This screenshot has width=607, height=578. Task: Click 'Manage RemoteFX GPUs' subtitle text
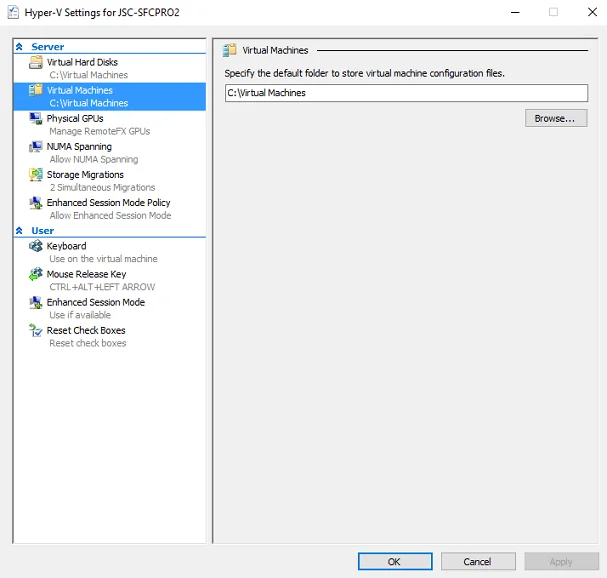click(x=99, y=131)
